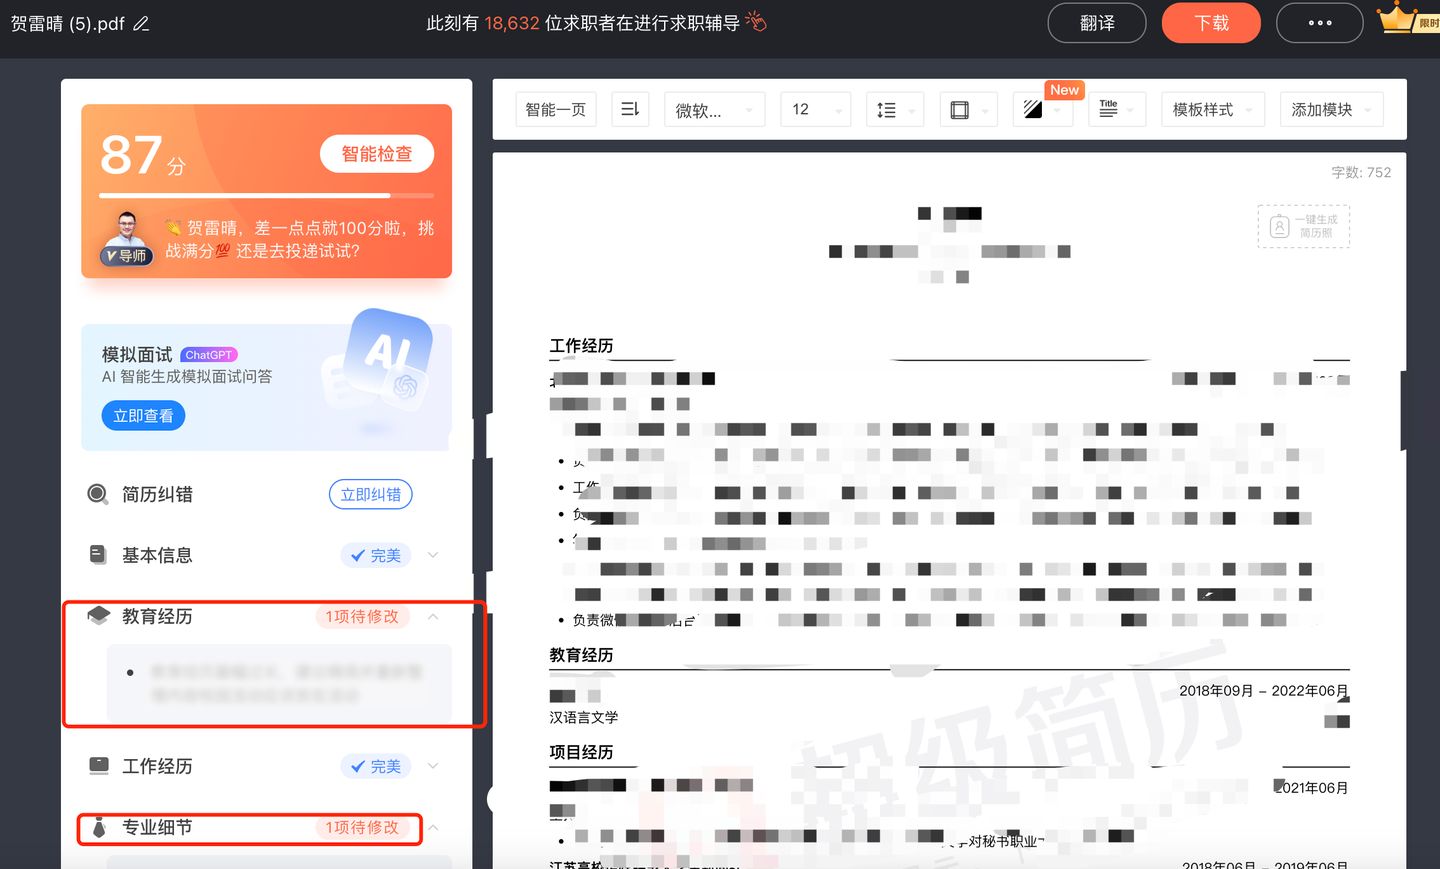The image size is (1440, 869).
Task: Click the 翻译 translate button
Action: coord(1096,23)
